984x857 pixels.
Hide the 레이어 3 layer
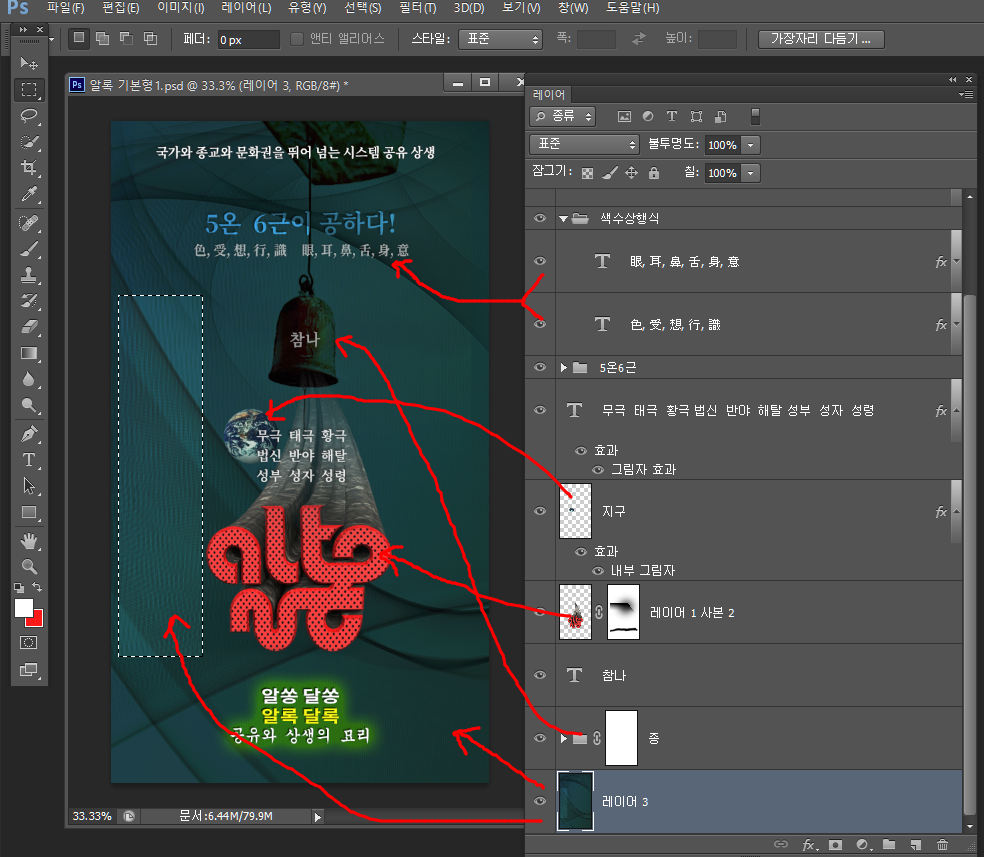(x=540, y=801)
